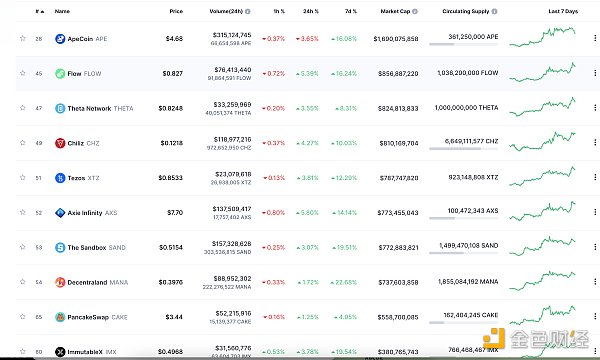Sort table by 7d % column header

click(351, 11)
